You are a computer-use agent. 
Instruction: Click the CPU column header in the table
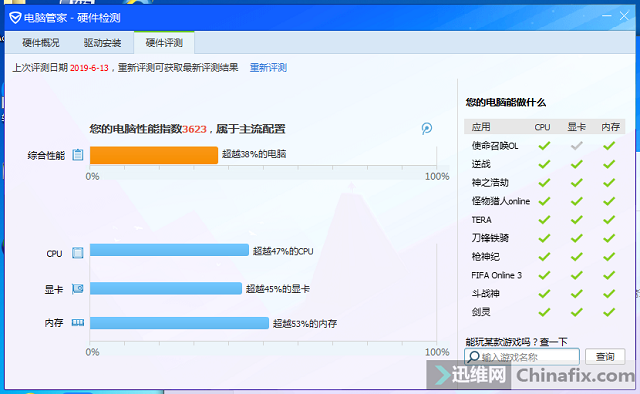tap(542, 127)
